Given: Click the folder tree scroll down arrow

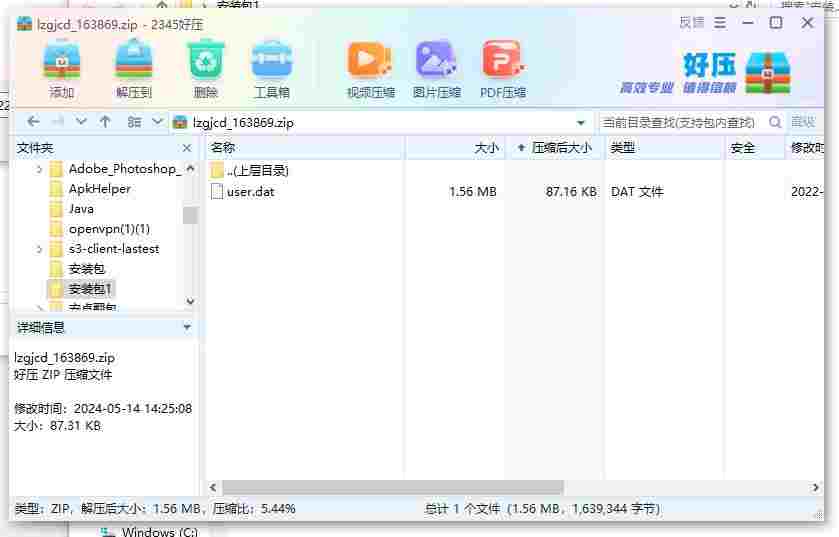Looking at the screenshot, I should coord(190,302).
